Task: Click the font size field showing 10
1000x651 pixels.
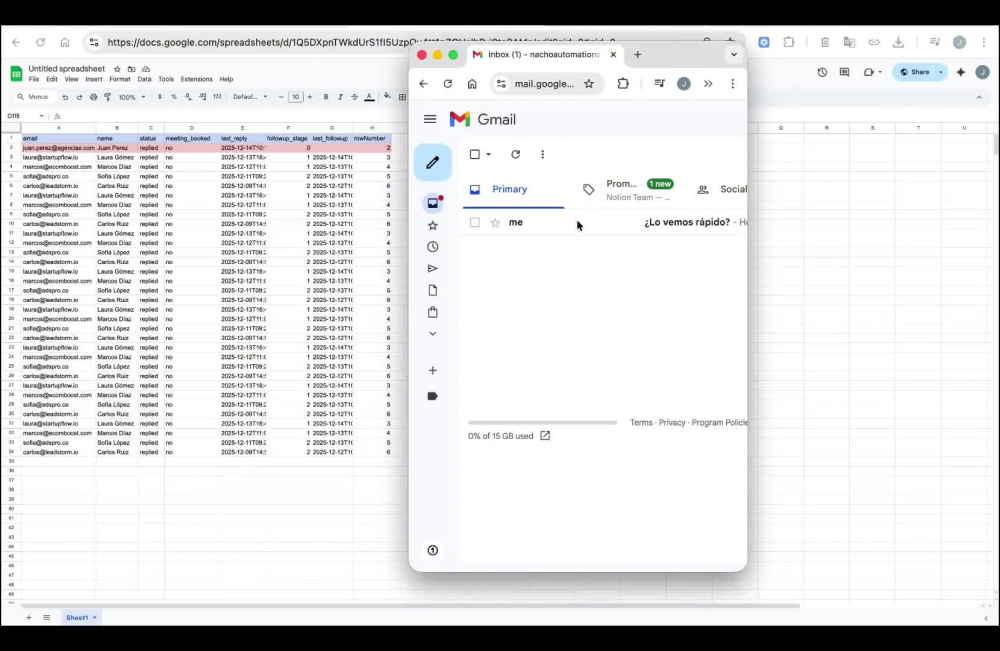Action: point(295,97)
